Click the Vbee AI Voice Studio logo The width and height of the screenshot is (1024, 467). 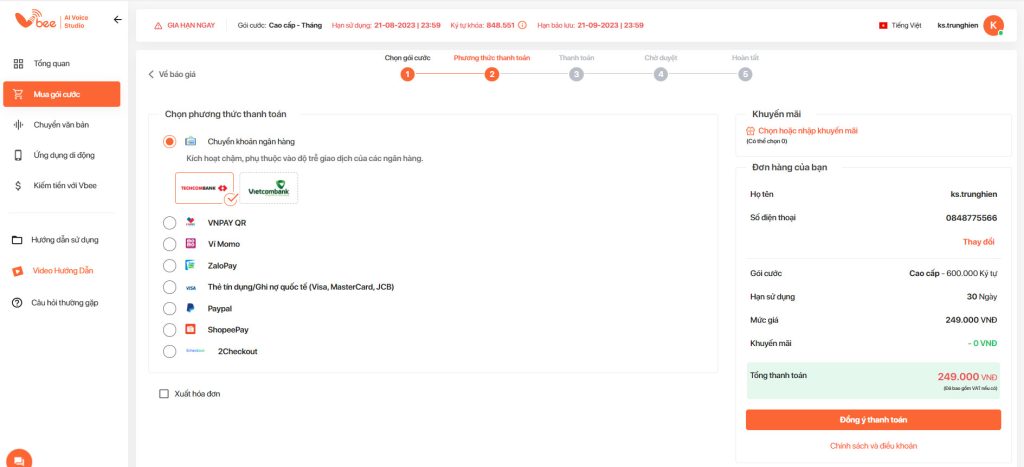click(x=50, y=20)
